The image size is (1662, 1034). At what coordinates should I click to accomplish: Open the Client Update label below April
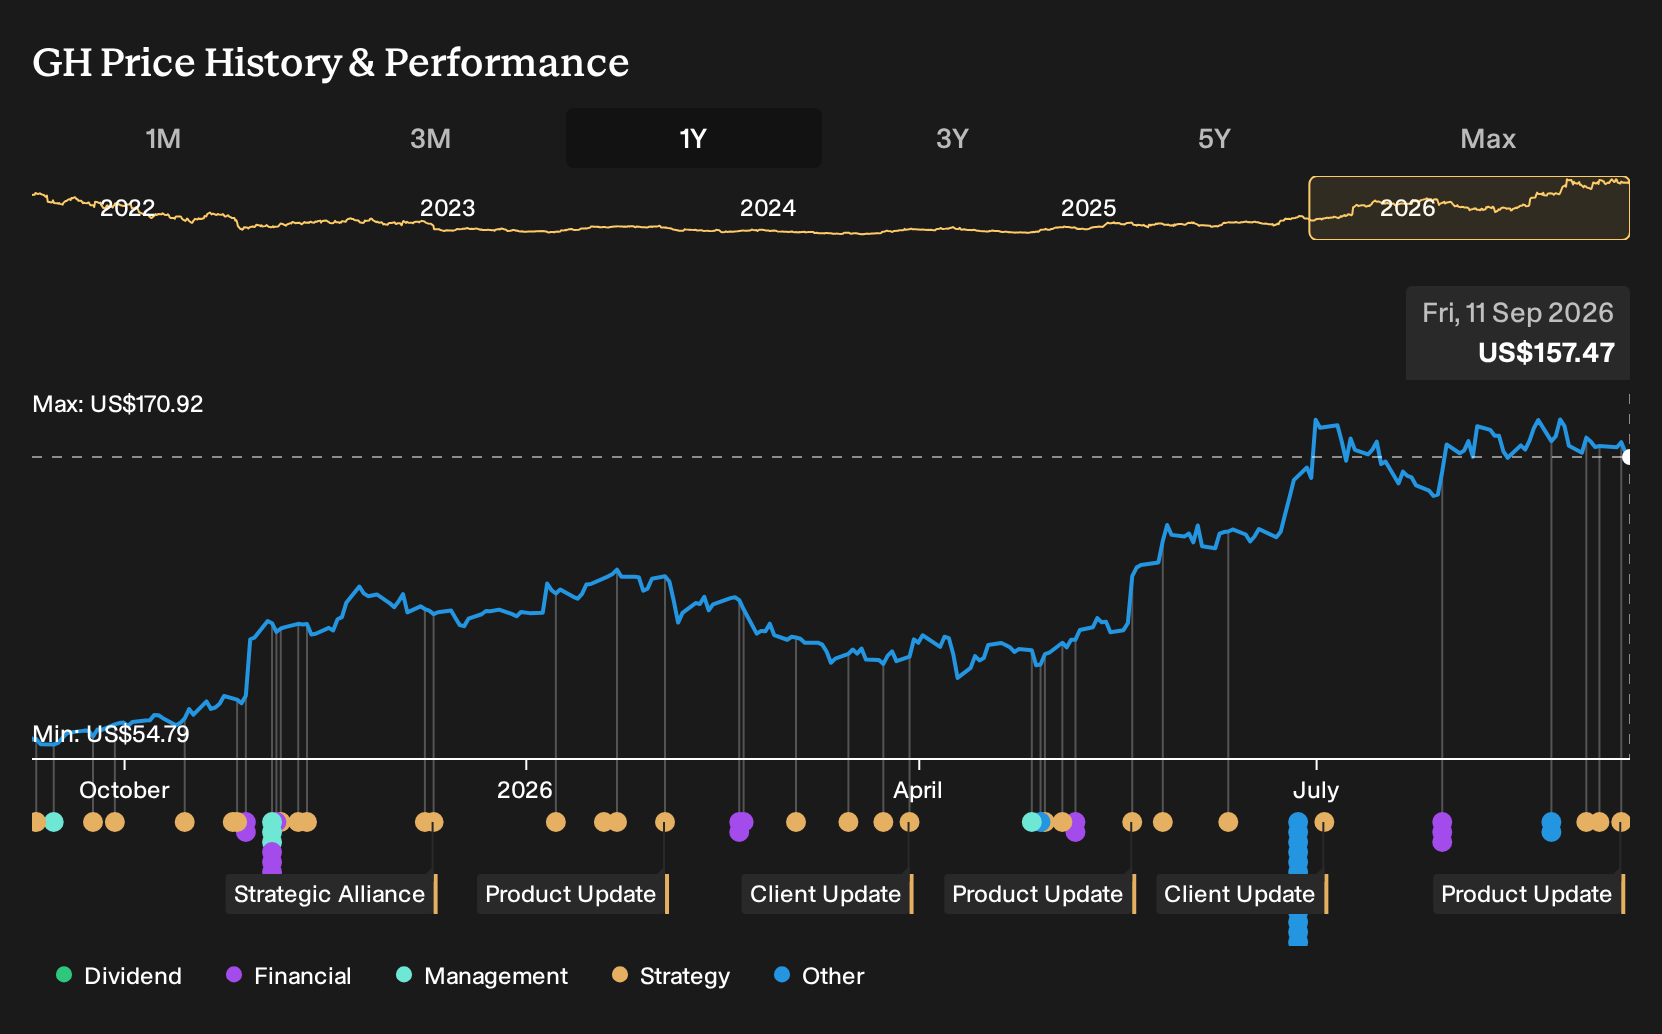click(x=827, y=894)
